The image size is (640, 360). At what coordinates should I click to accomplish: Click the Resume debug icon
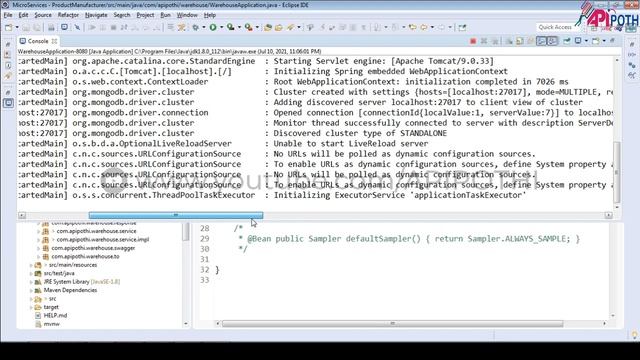pyautogui.click(x=92, y=27)
